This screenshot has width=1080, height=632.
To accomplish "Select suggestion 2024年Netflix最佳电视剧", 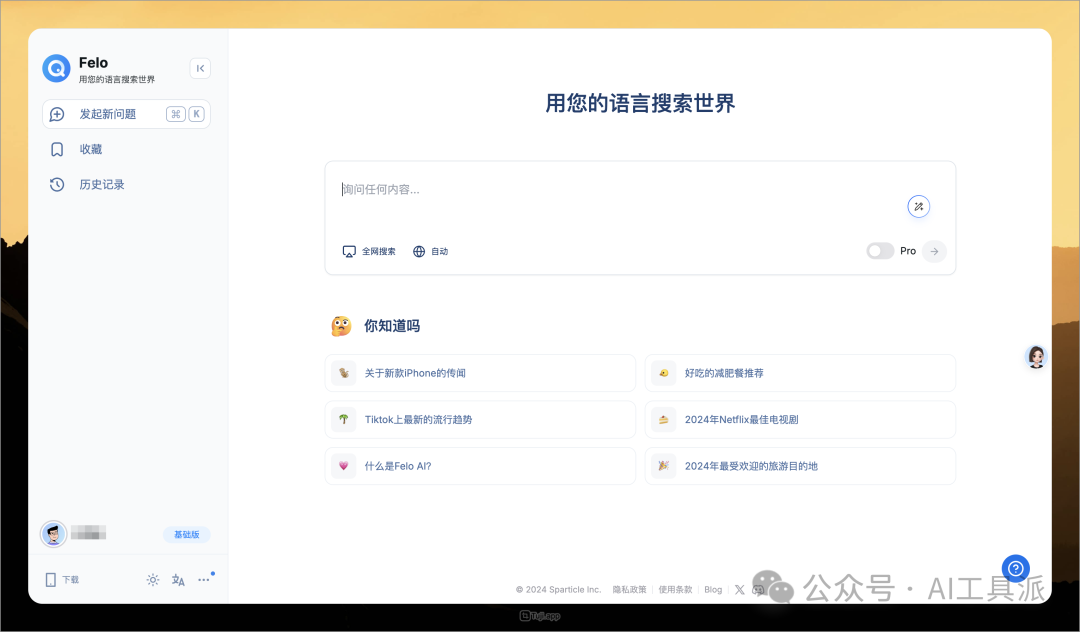I will (x=800, y=419).
